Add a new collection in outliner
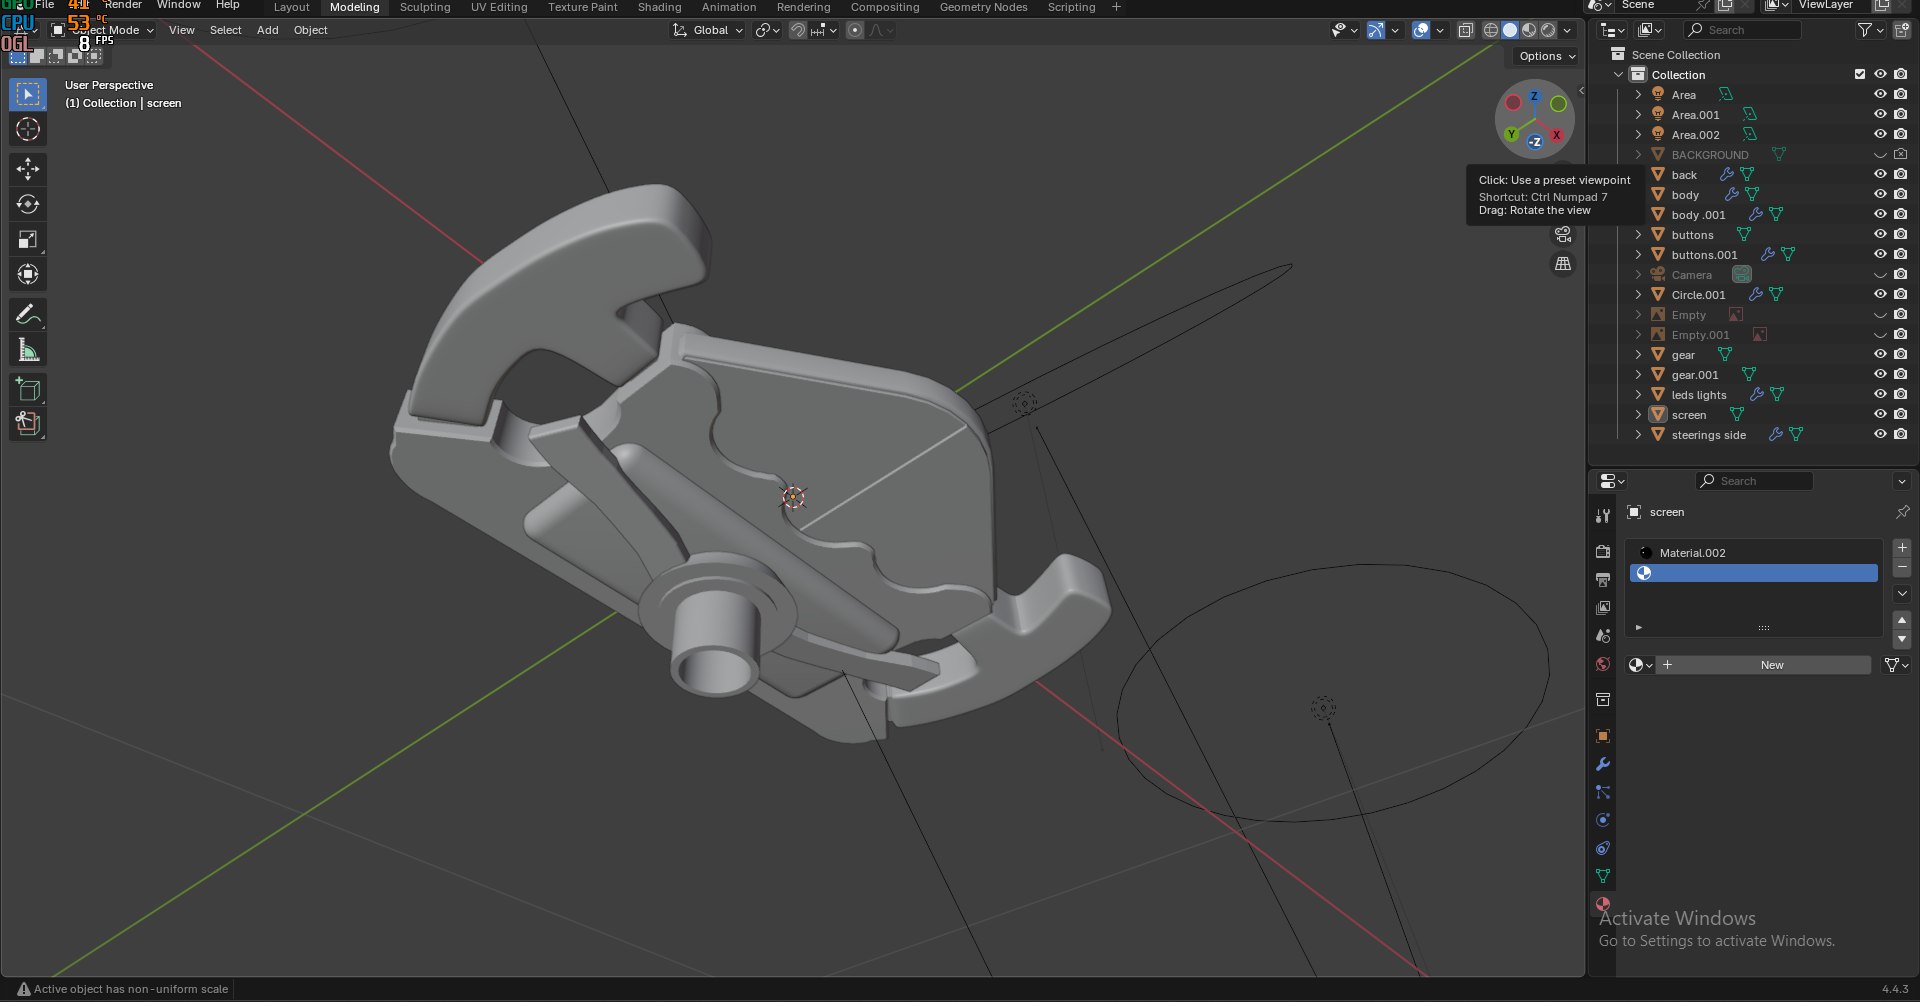The image size is (1920, 1002). [x=1902, y=30]
